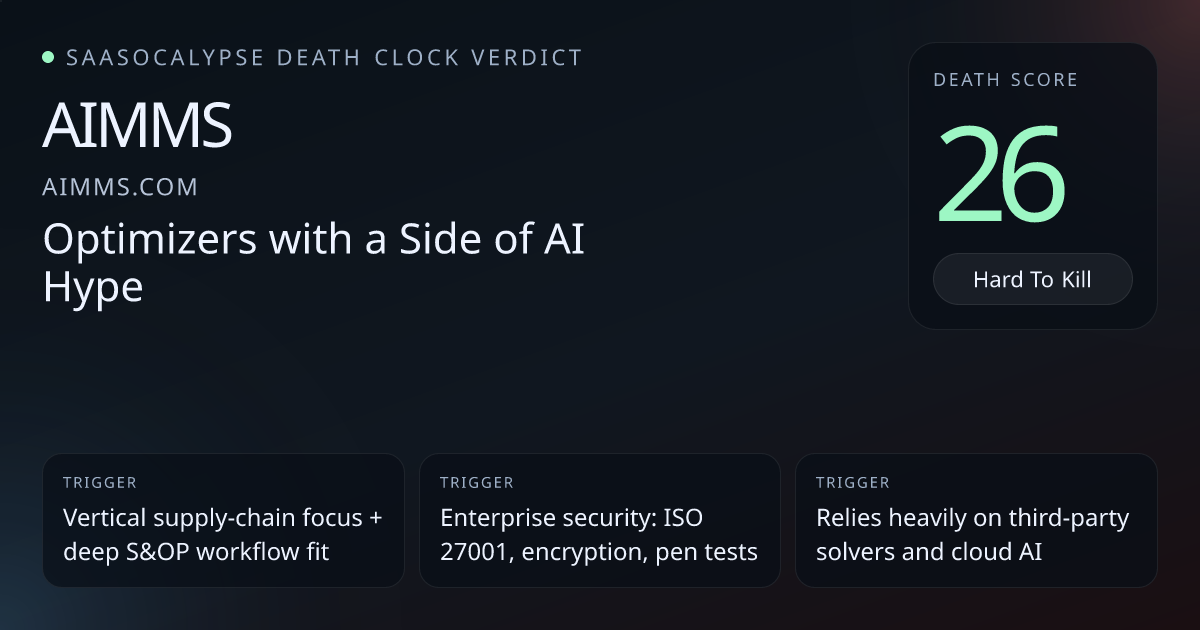Click the TRIGGER label above Enterprise security
Image resolution: width=1200 pixels, height=630 pixels.
click(x=477, y=483)
